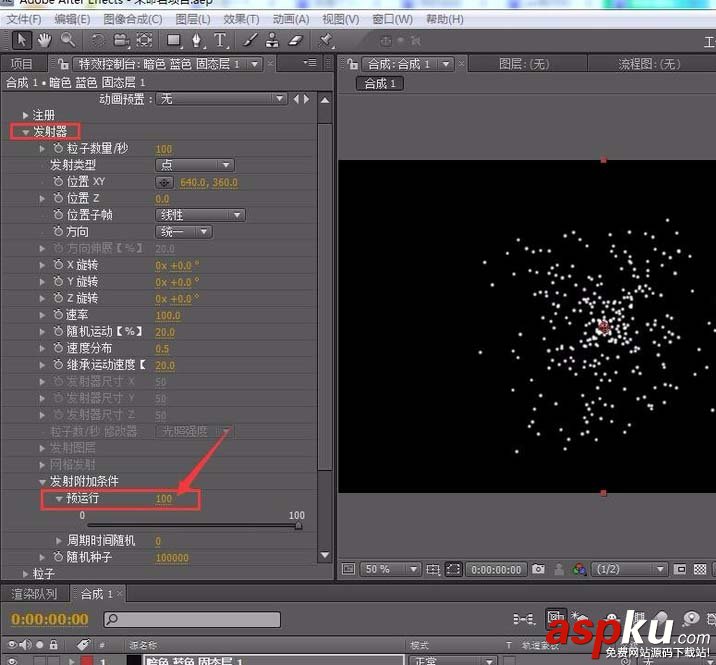Click the brainstorm lightbulb icon
Viewport: 716px width, 665px height.
coord(691,618)
